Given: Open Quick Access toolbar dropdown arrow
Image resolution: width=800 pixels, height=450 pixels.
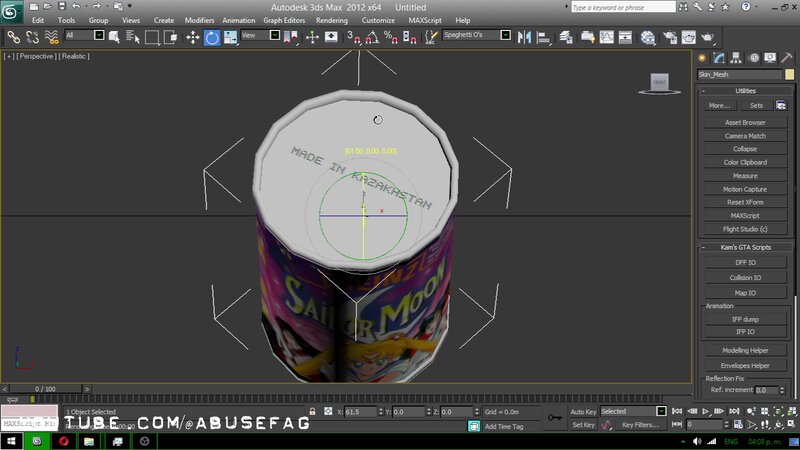Looking at the screenshot, I should click(x=130, y=7).
